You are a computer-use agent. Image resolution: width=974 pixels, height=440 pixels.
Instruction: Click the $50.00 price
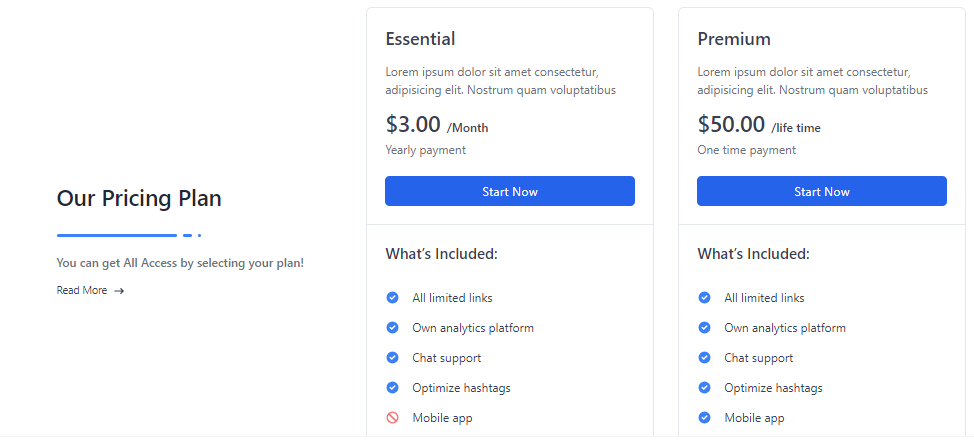730,124
